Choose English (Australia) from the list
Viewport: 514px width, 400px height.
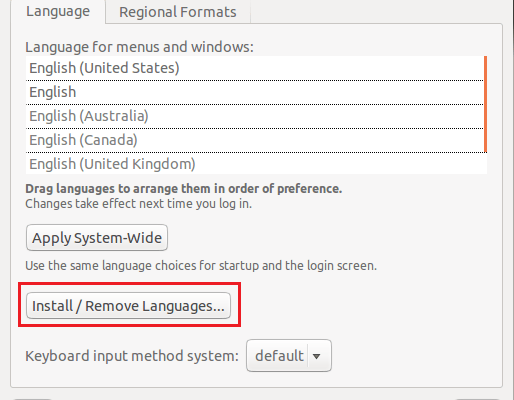click(255, 116)
